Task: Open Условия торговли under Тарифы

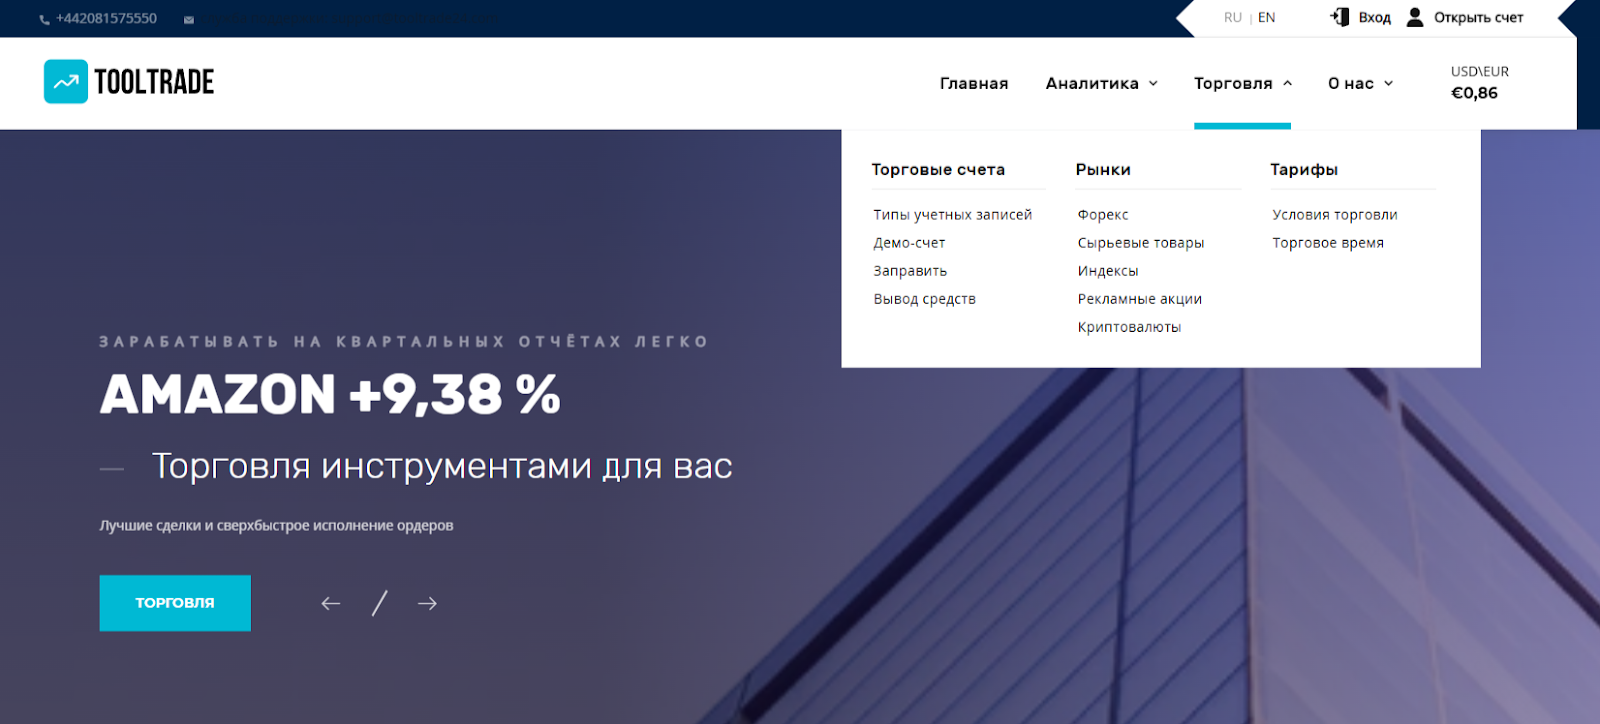Action: (1335, 215)
